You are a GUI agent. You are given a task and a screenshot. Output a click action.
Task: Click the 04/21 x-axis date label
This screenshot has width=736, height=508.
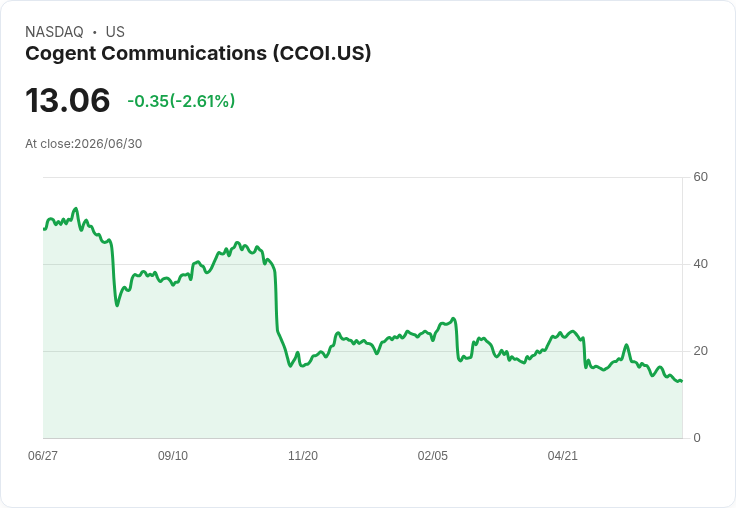tap(562, 455)
